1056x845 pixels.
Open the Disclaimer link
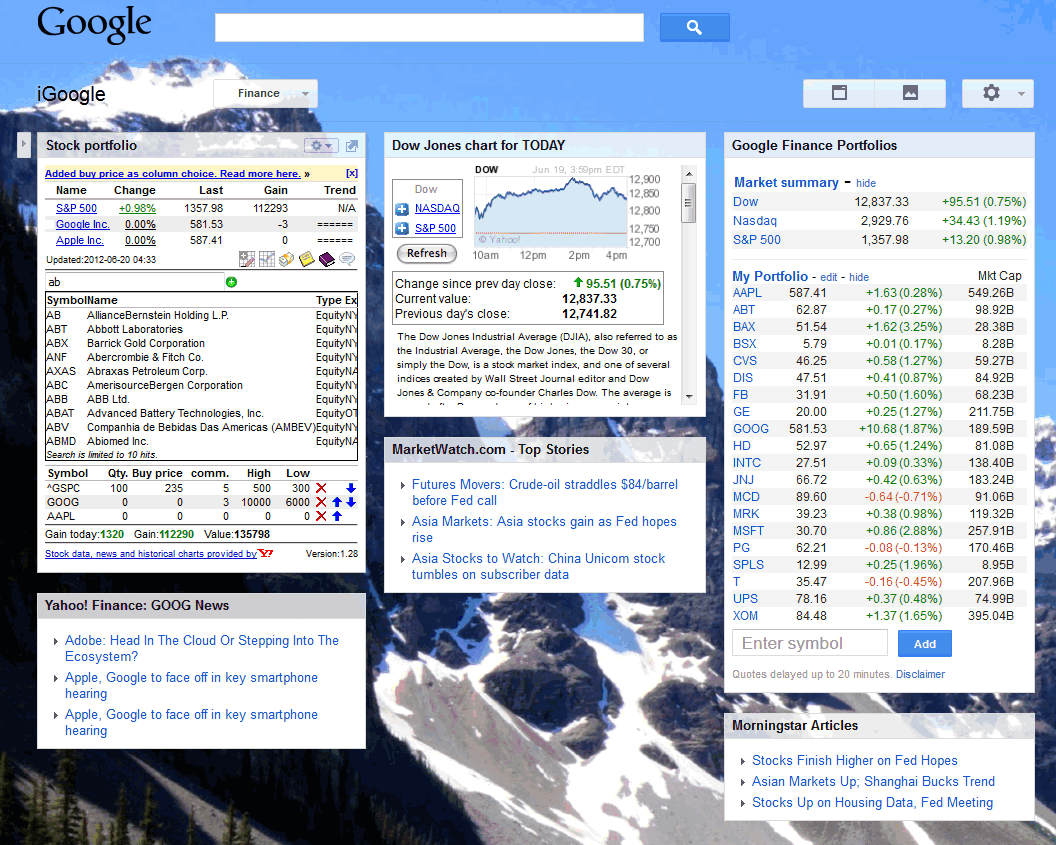(920, 674)
